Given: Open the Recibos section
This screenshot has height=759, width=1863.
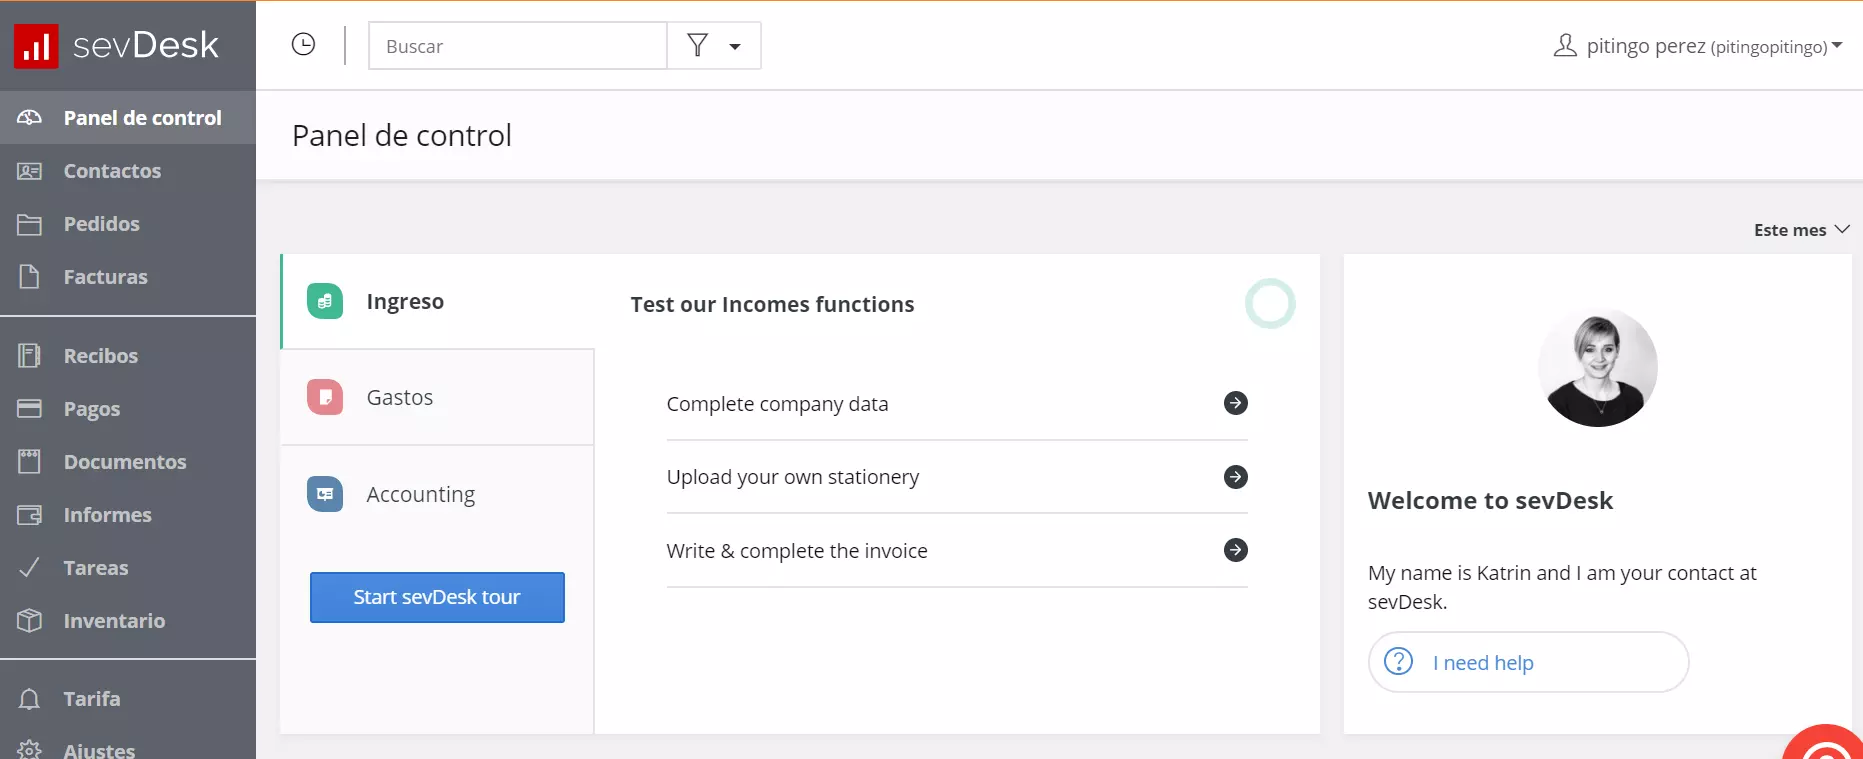Looking at the screenshot, I should coord(128,356).
